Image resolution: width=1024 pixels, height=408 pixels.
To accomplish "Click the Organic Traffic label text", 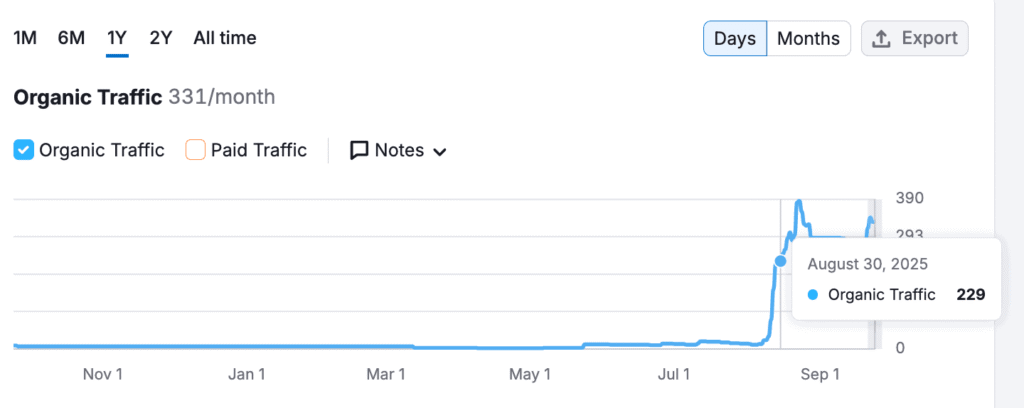I will point(102,151).
